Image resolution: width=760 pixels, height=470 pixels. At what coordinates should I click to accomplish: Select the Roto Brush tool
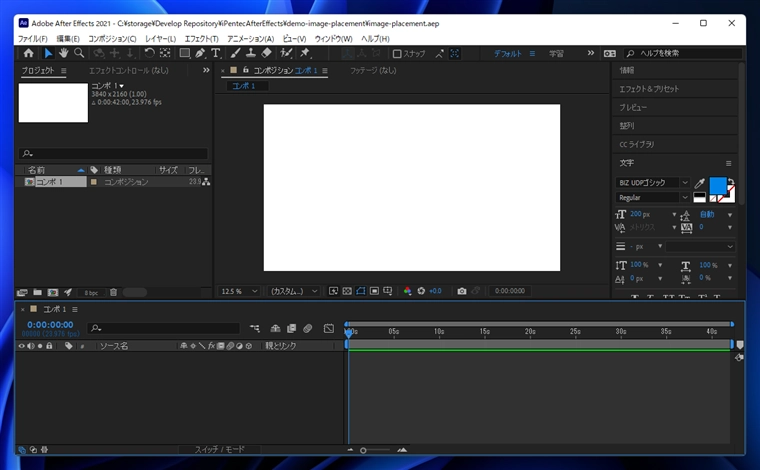[286, 53]
